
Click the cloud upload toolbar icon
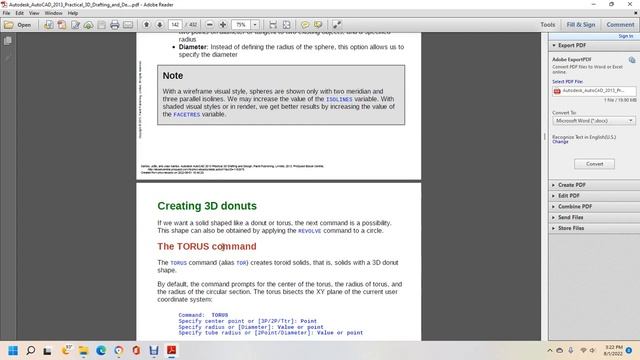[88, 25]
